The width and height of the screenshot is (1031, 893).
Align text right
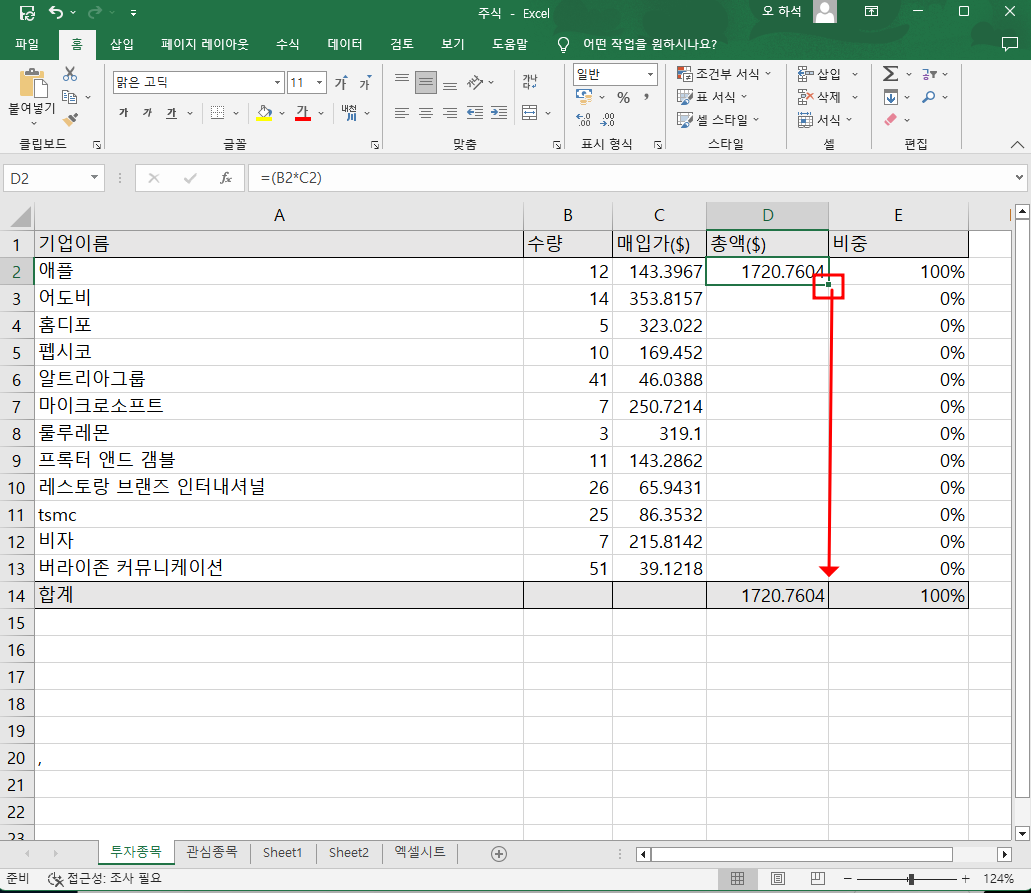click(450, 113)
